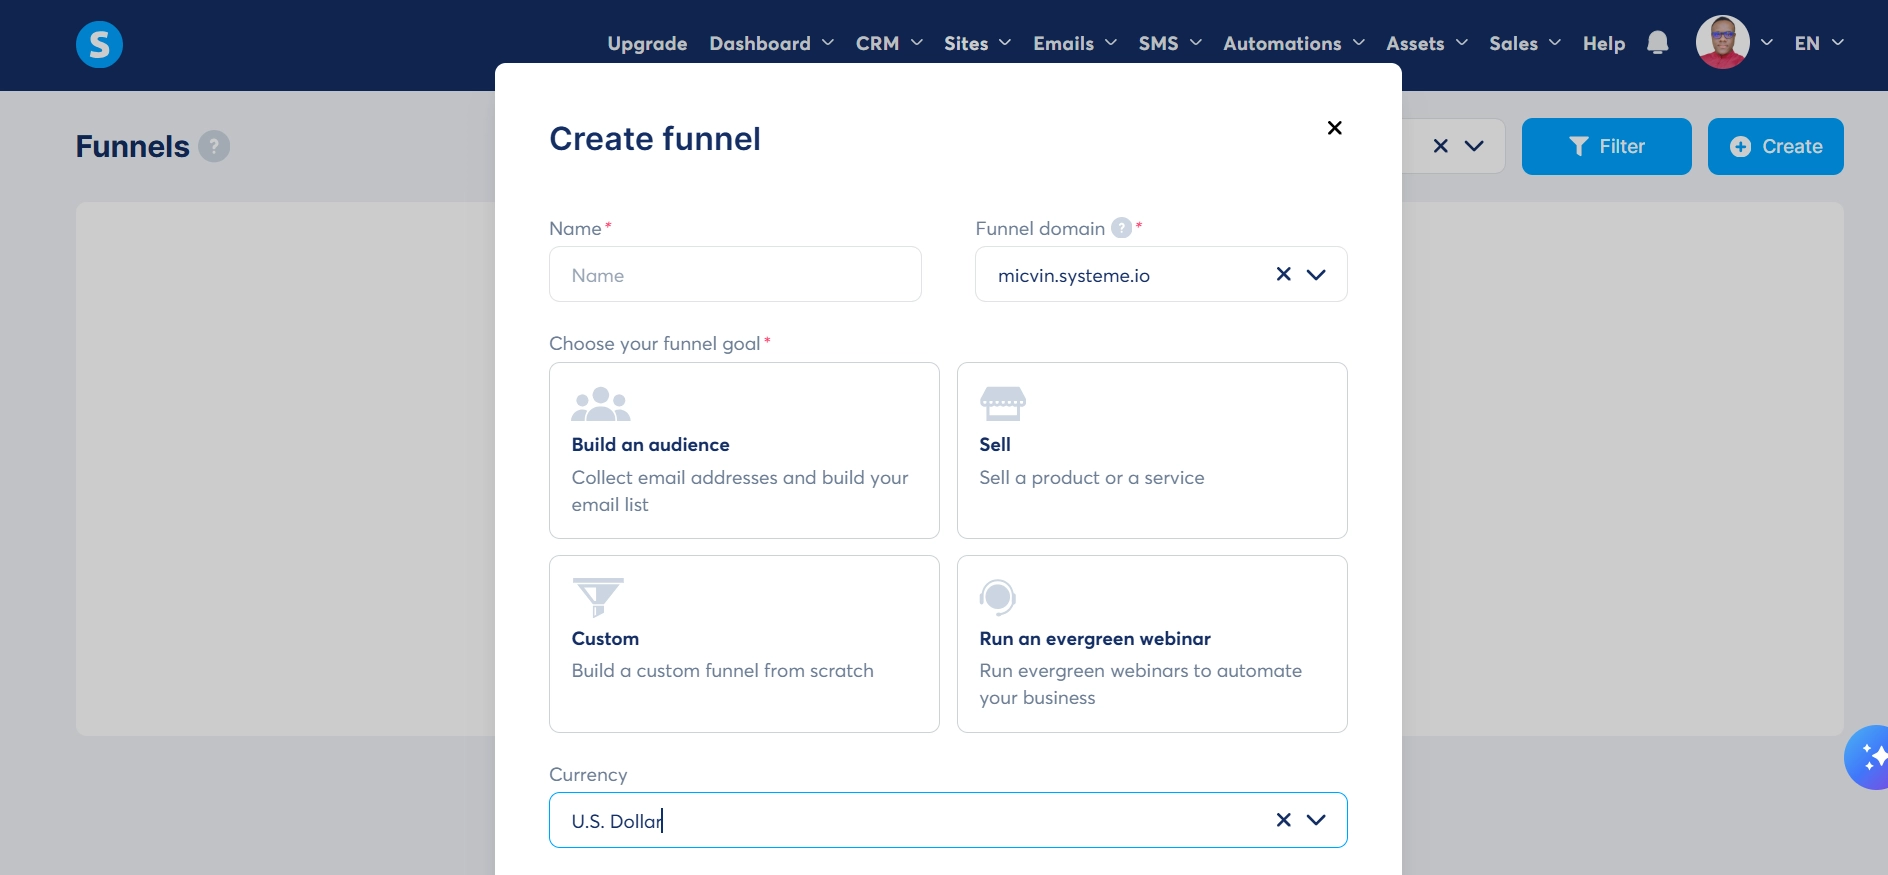Click the Funnels help question mark
Screen dimensions: 1888x875
point(214,146)
